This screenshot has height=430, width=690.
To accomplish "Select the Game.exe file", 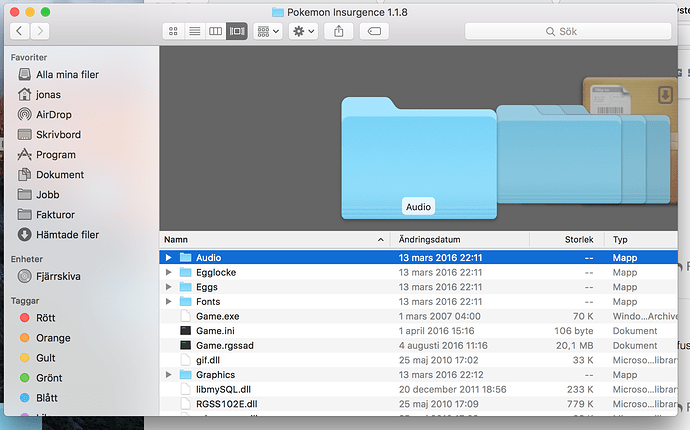I will 418,316.
